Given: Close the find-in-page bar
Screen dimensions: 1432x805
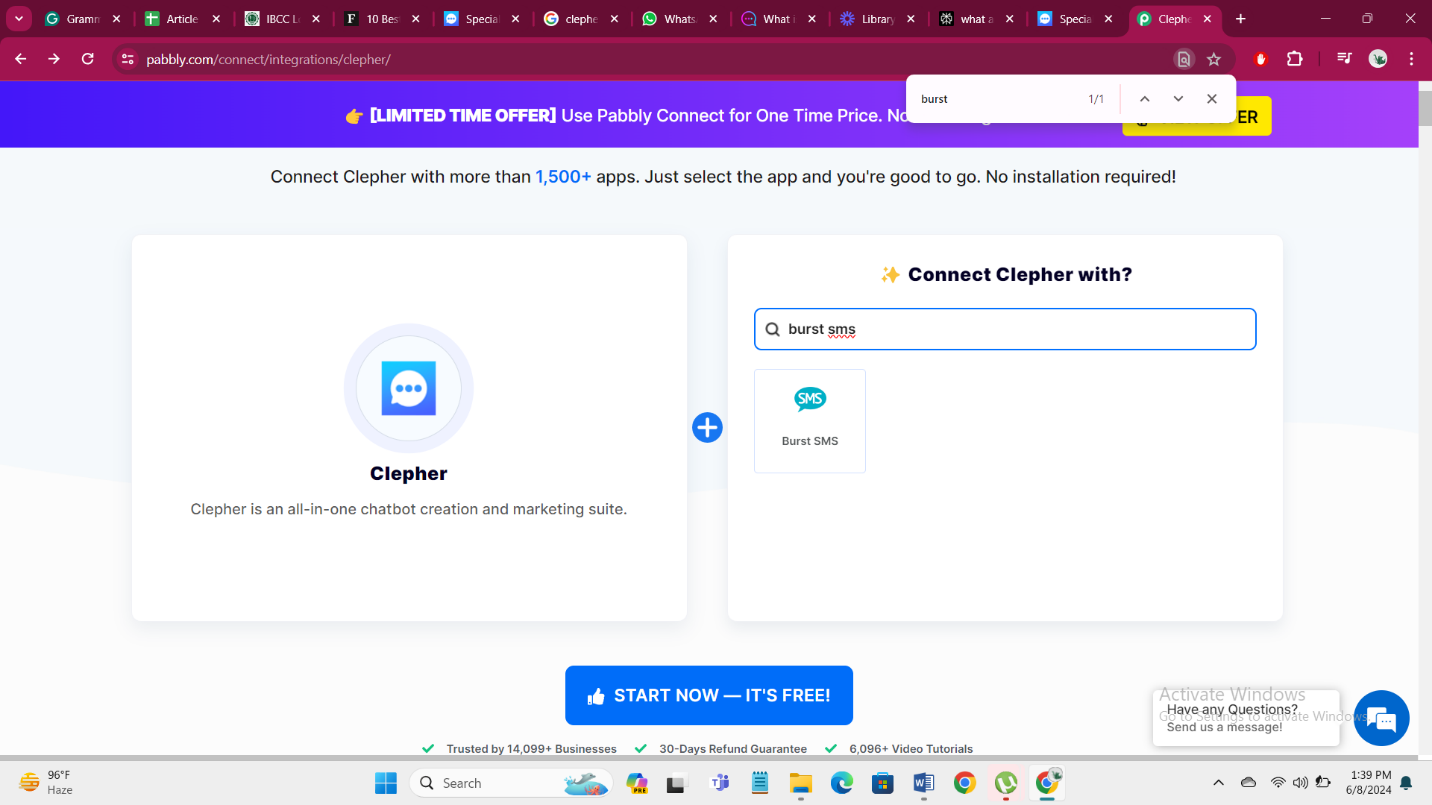Looking at the screenshot, I should [x=1212, y=99].
